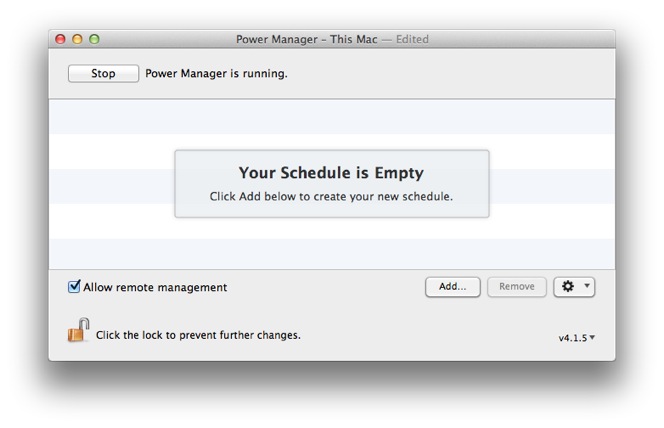This screenshot has width=664, height=428.
Task: Click the Your Schedule is Empty heading
Action: pyautogui.click(x=331, y=173)
